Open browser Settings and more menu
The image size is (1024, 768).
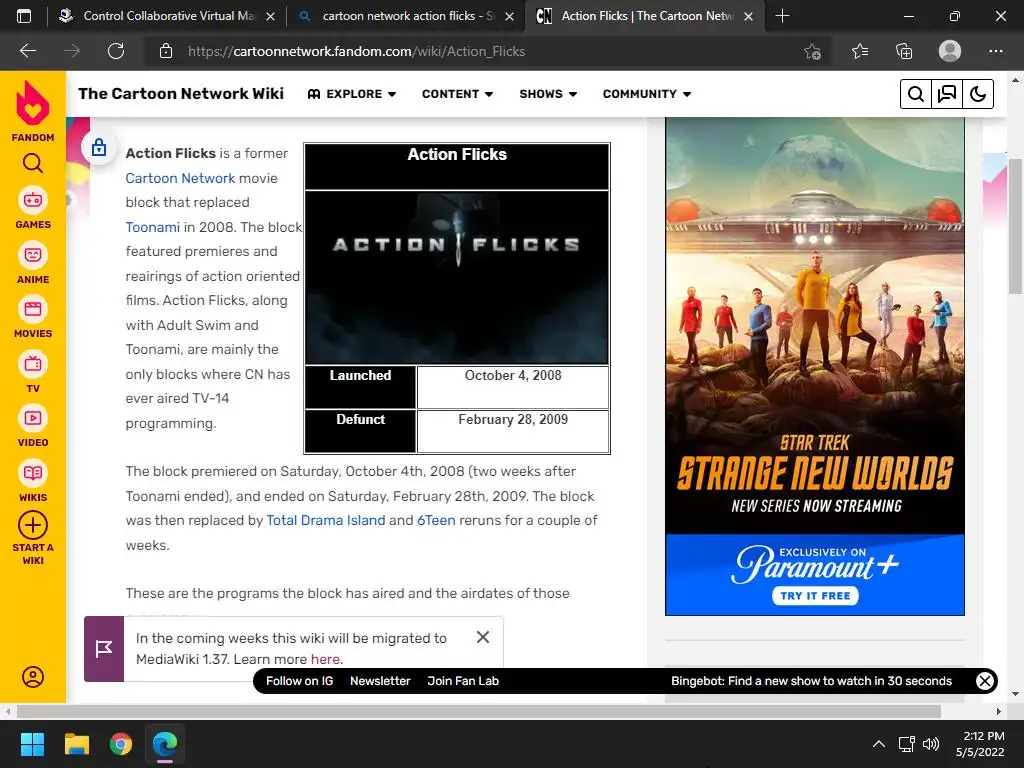995,51
